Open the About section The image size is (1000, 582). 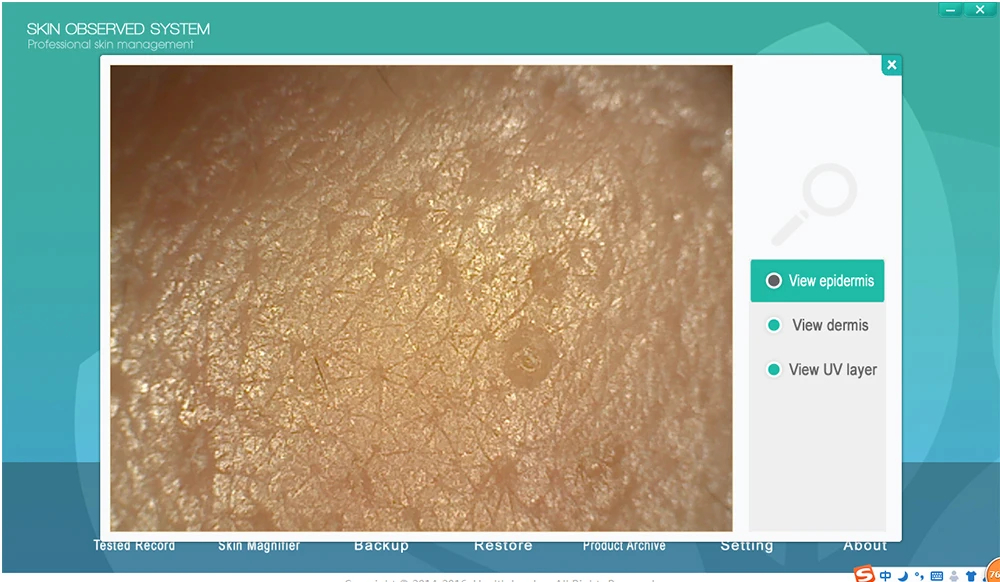point(865,546)
